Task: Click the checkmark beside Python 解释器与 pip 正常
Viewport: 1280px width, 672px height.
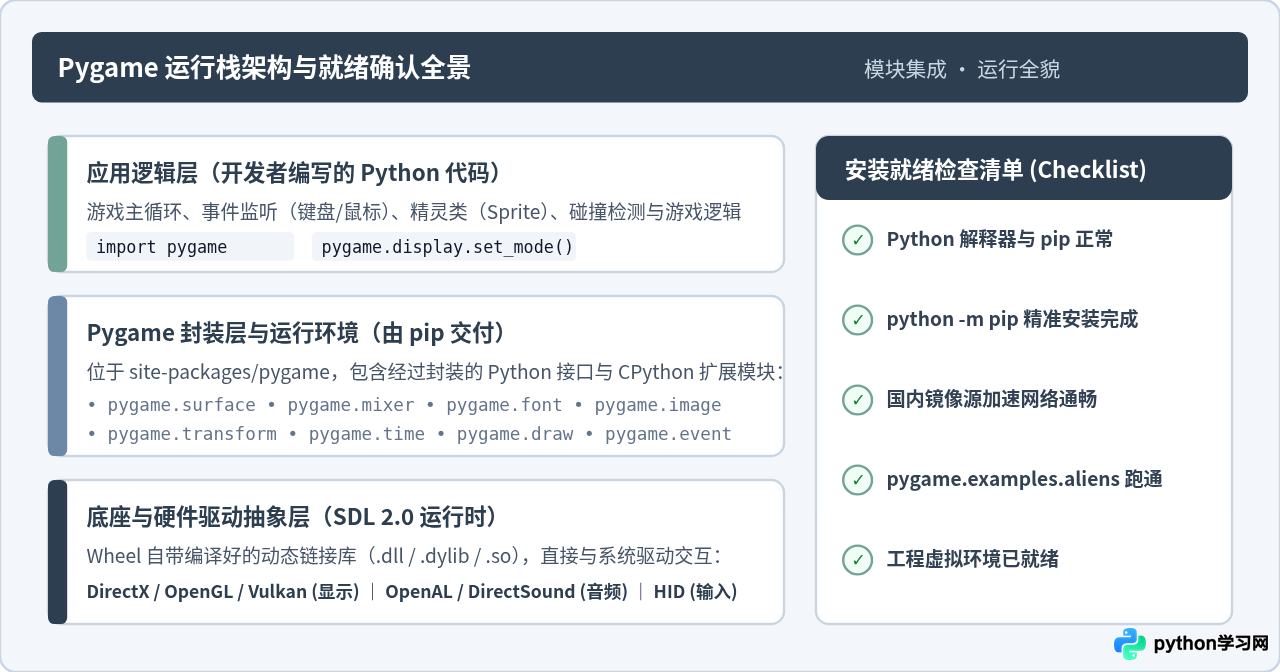Action: coord(857,240)
